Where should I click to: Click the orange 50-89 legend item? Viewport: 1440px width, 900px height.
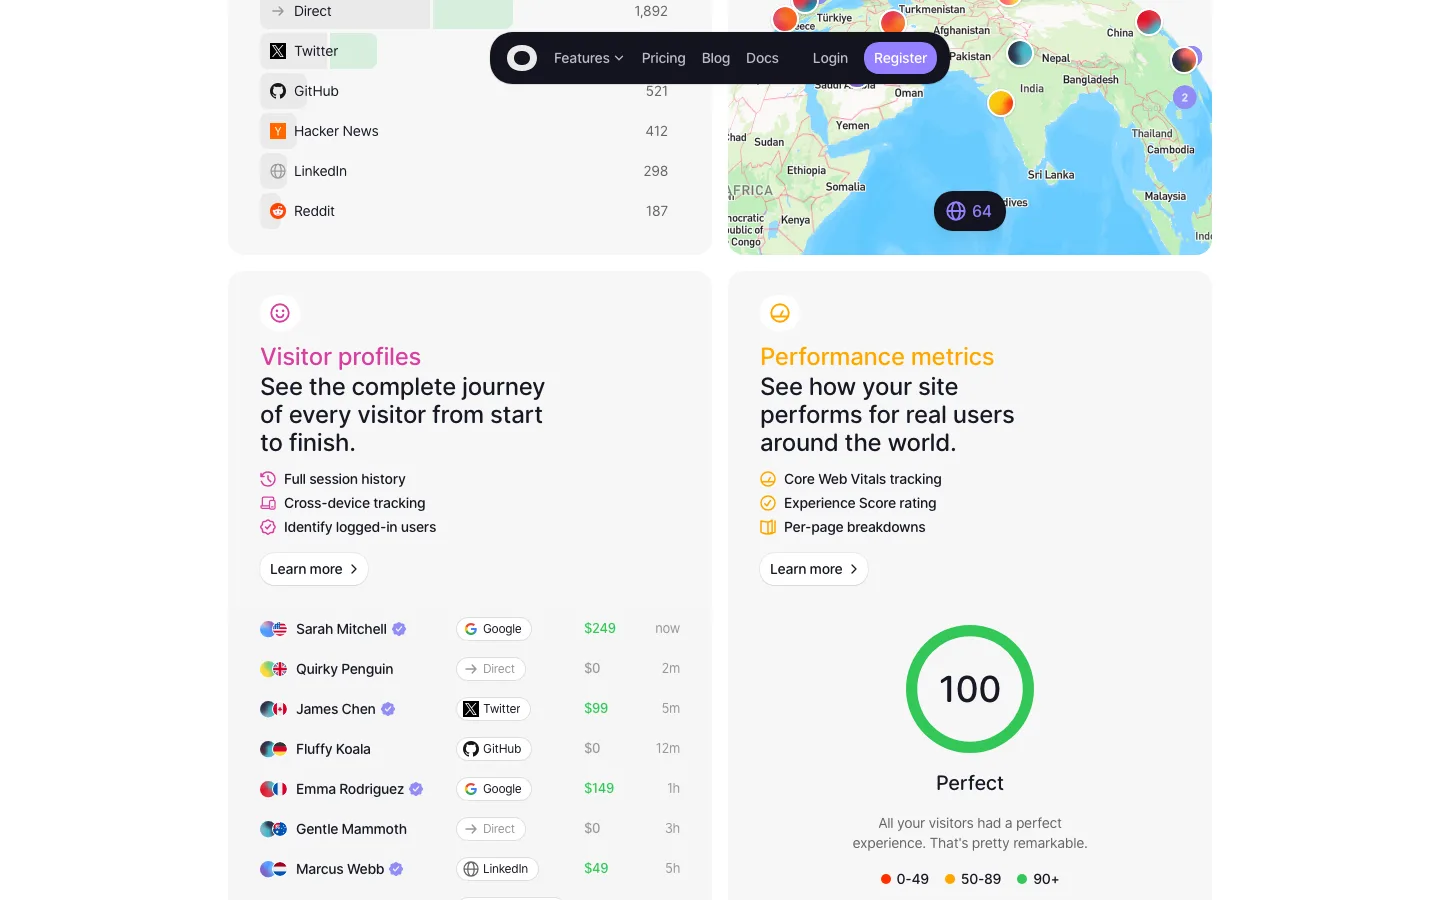[x=973, y=879]
